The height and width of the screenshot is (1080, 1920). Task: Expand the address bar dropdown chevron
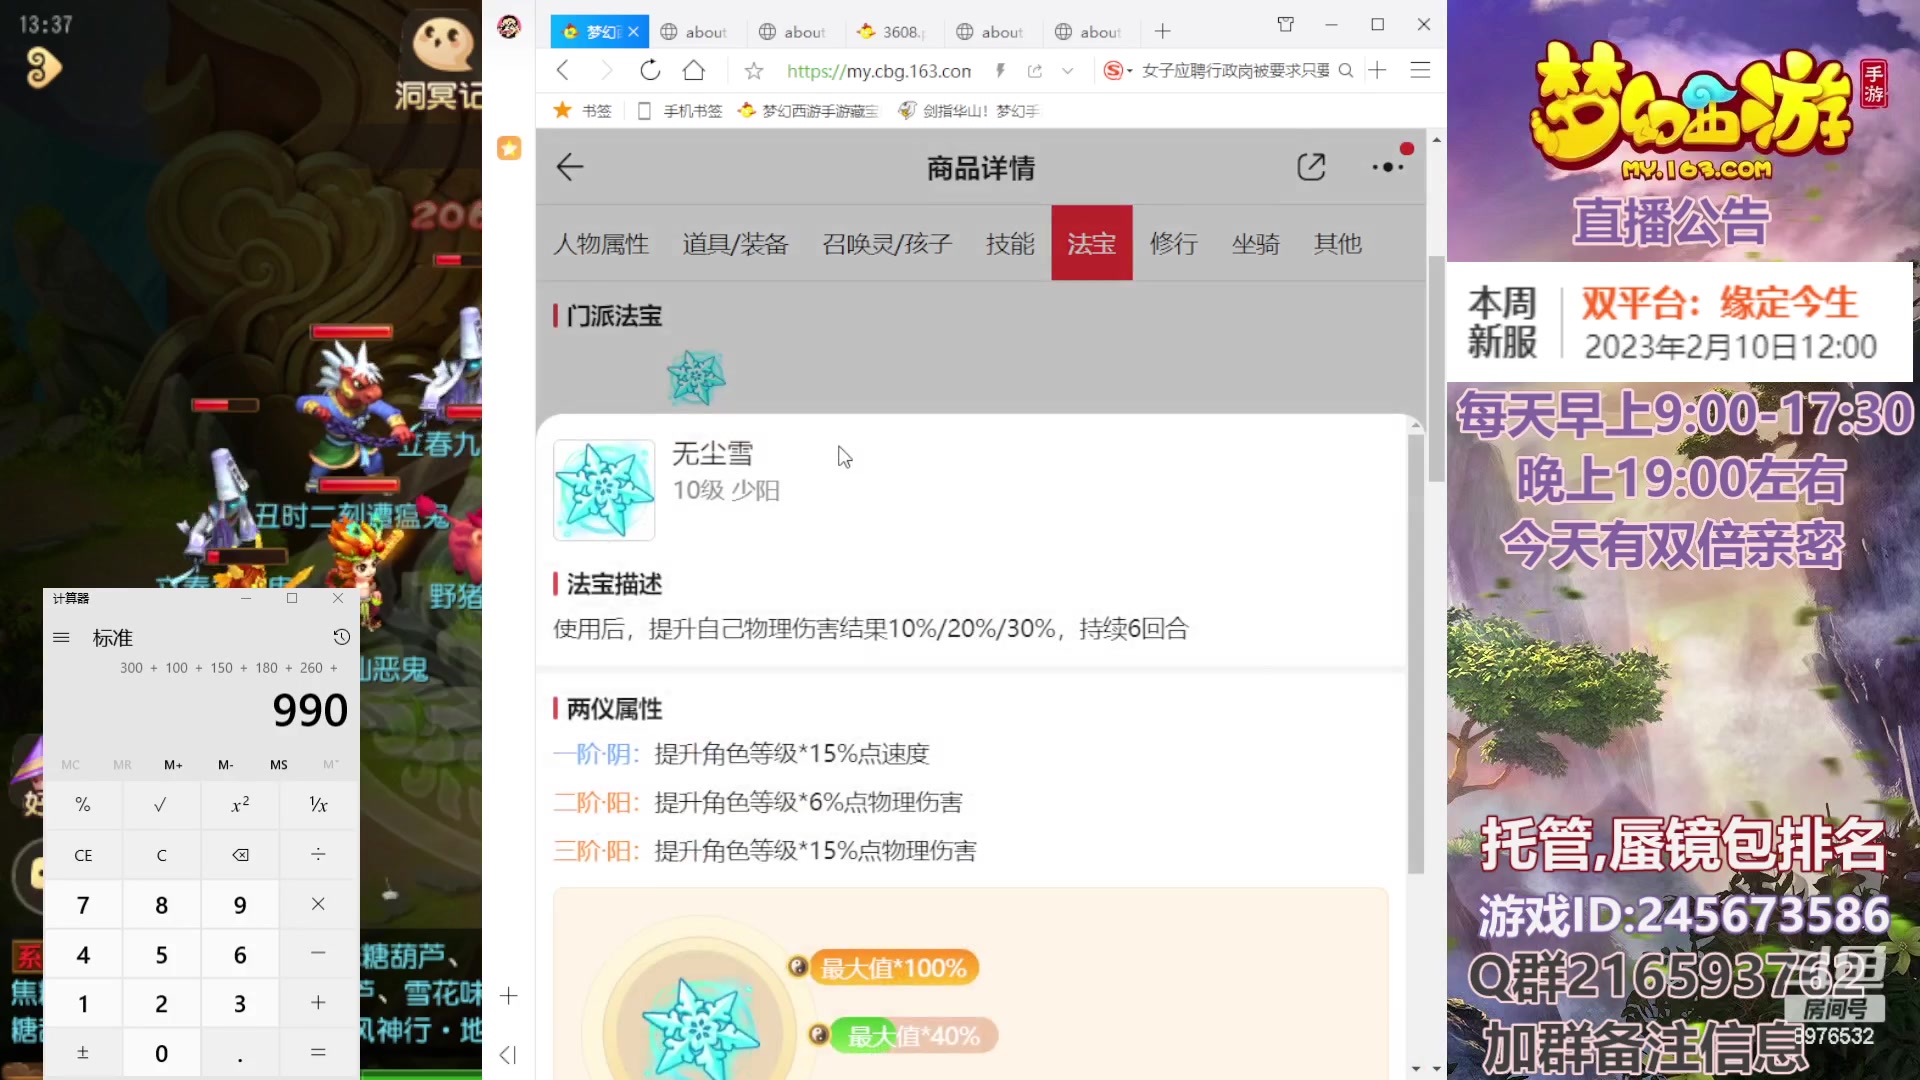1068,71
